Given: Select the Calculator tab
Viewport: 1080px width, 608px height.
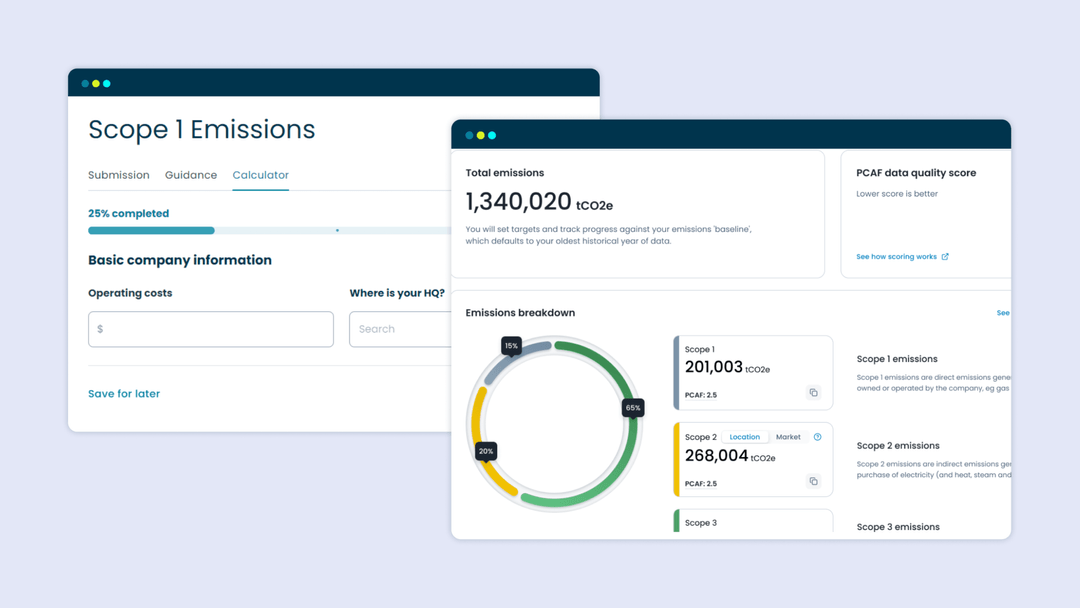Looking at the screenshot, I should tap(260, 175).
